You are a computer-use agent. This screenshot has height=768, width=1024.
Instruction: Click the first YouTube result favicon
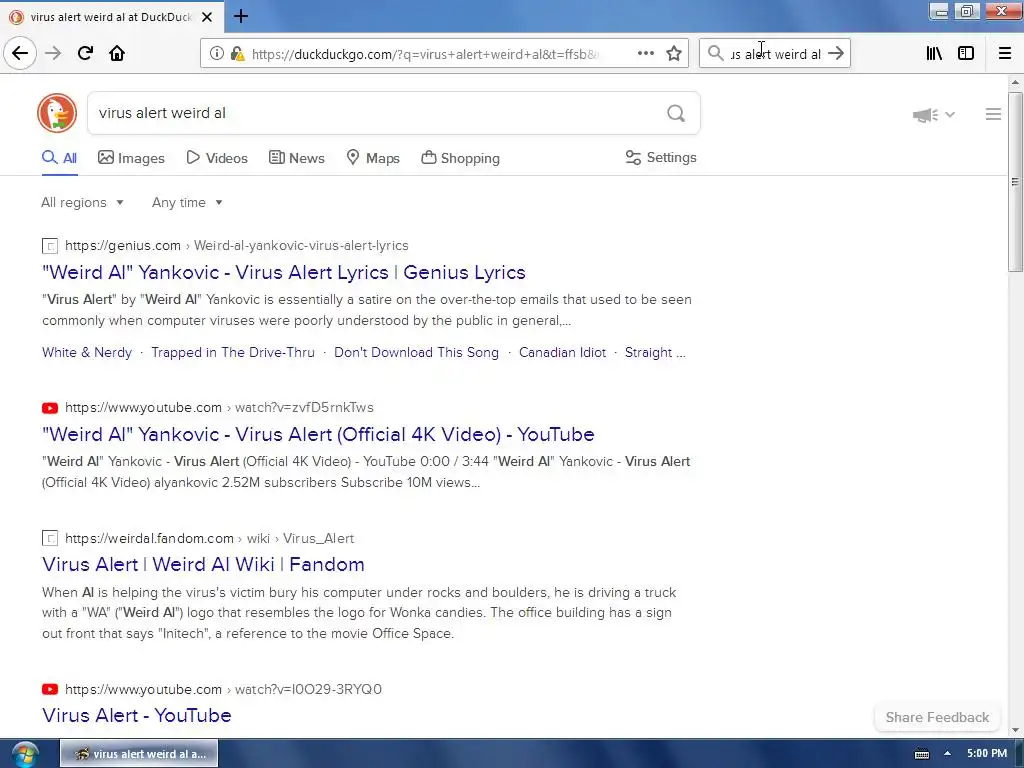(50, 408)
